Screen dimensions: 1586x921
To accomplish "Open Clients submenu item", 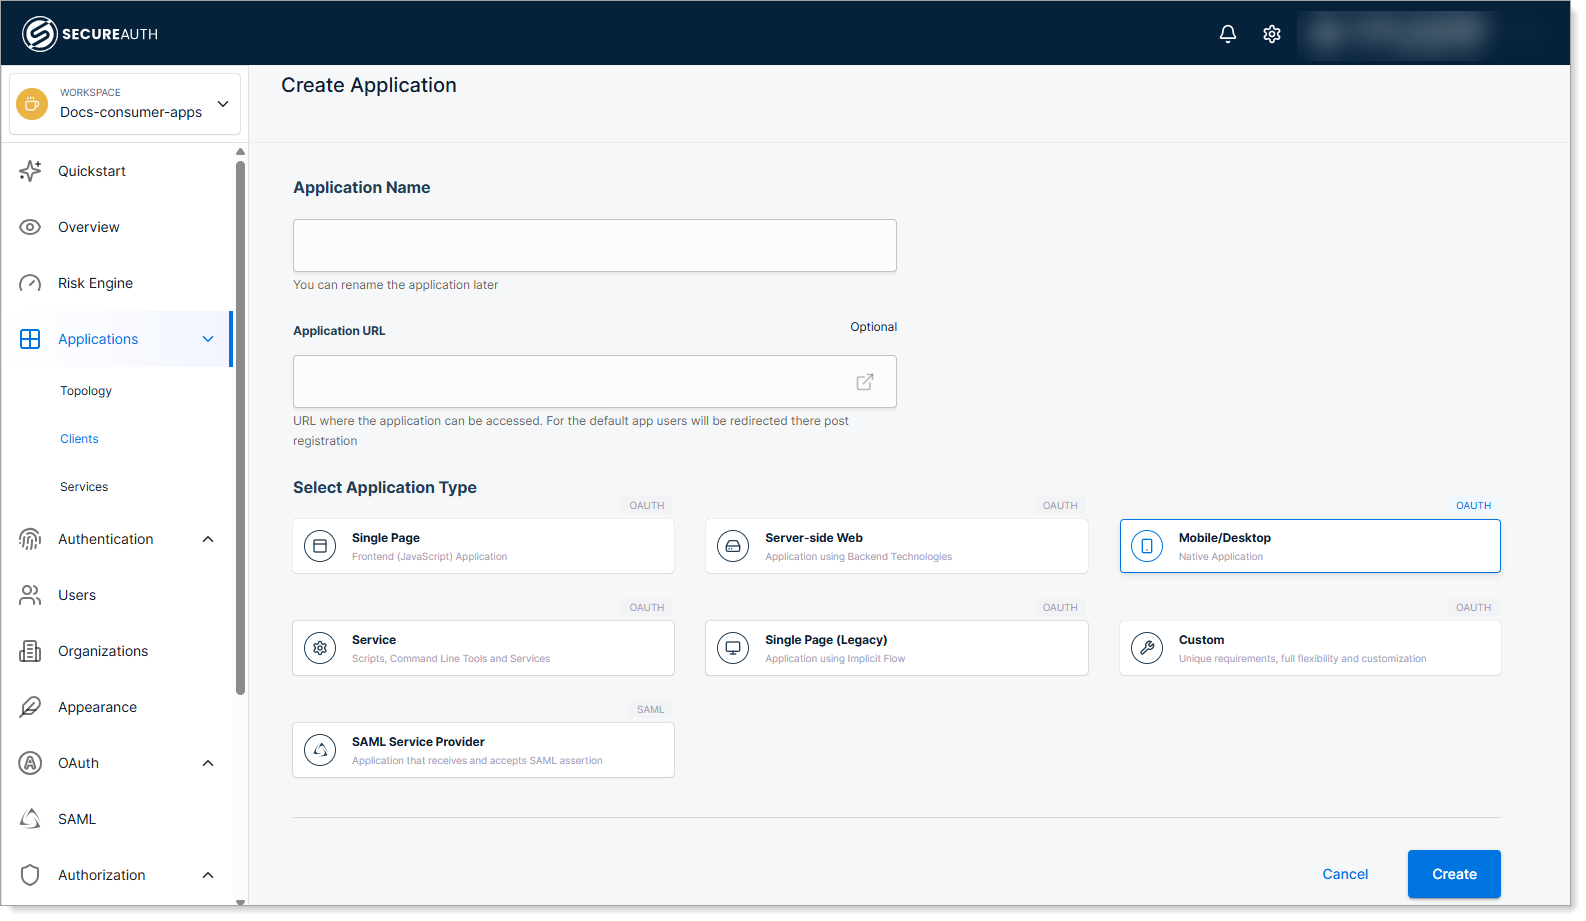I will click(x=79, y=439).
